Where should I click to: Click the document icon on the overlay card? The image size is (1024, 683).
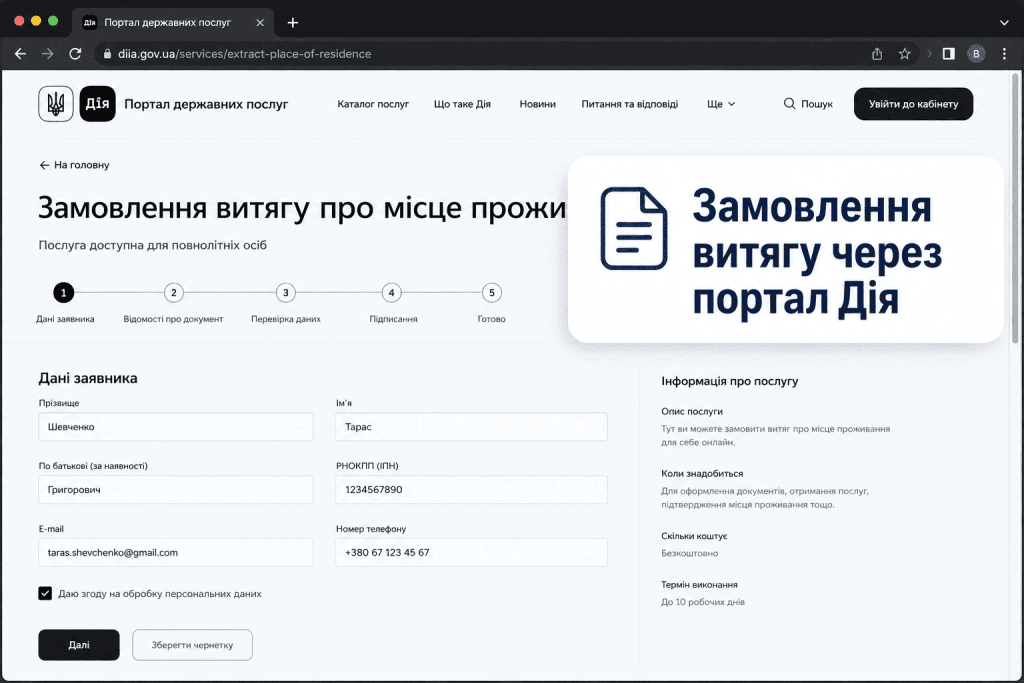633,229
